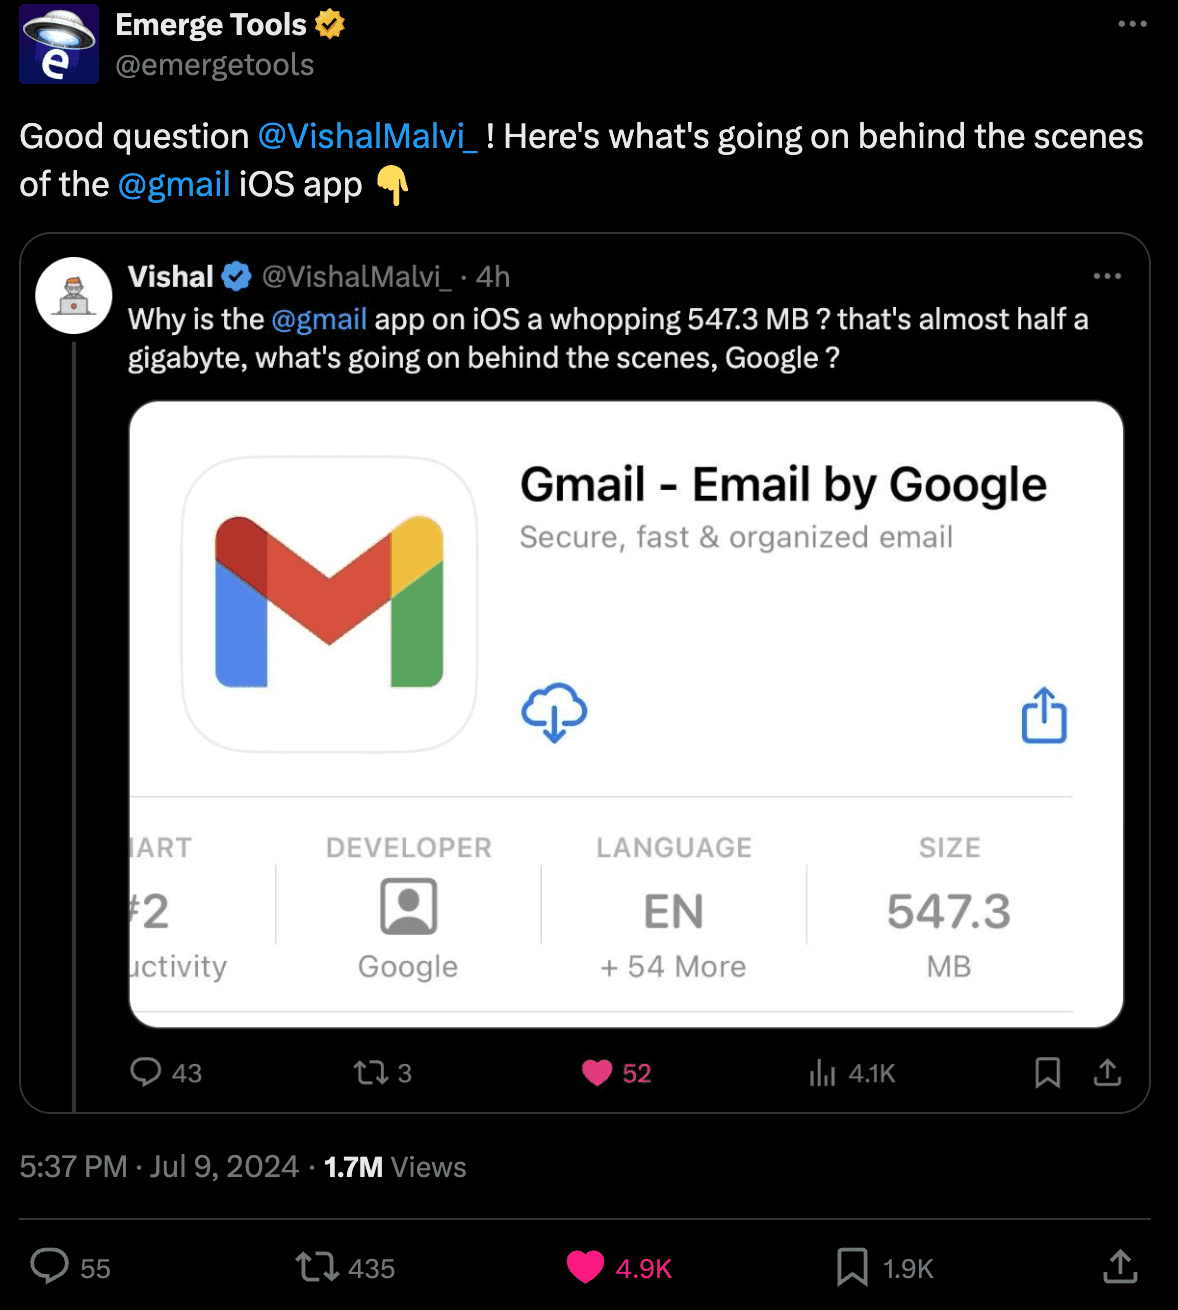Click the Gmail app icon thumbnail

click(329, 604)
